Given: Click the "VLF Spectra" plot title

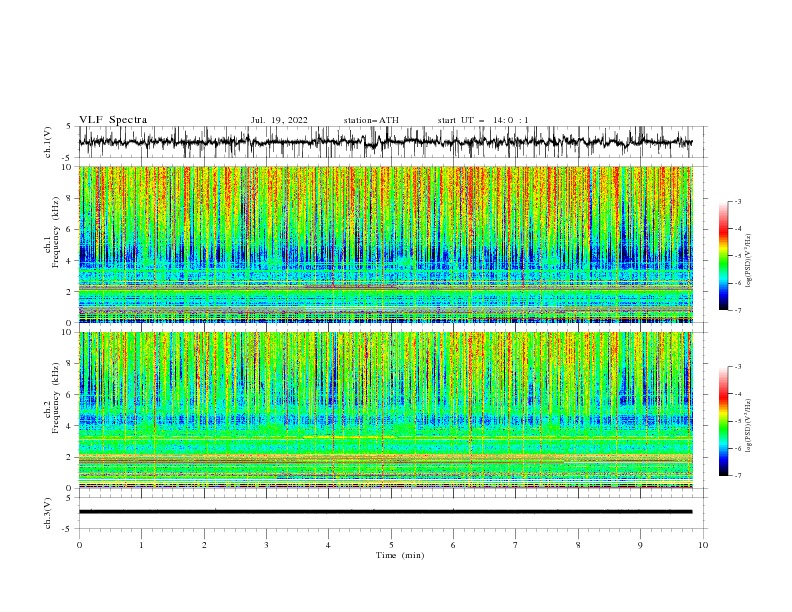Looking at the screenshot, I should 113,120.
